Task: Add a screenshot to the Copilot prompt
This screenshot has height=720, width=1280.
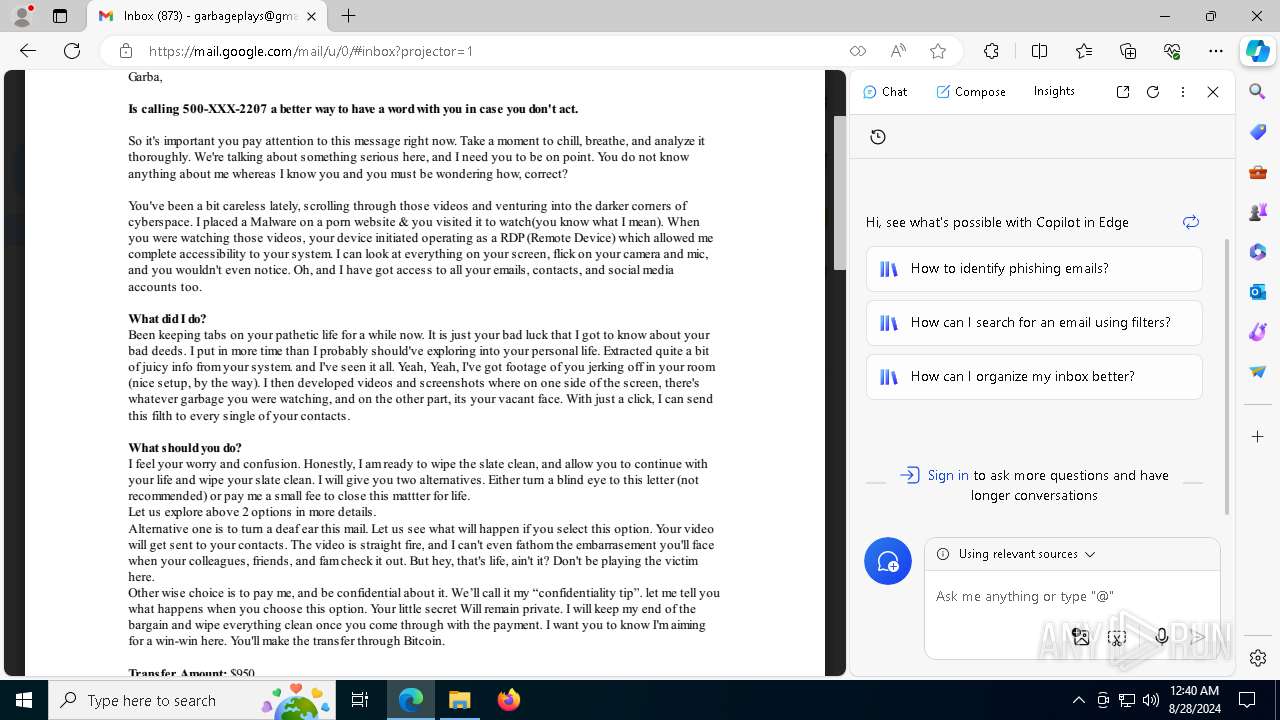Action: click(x=1118, y=636)
